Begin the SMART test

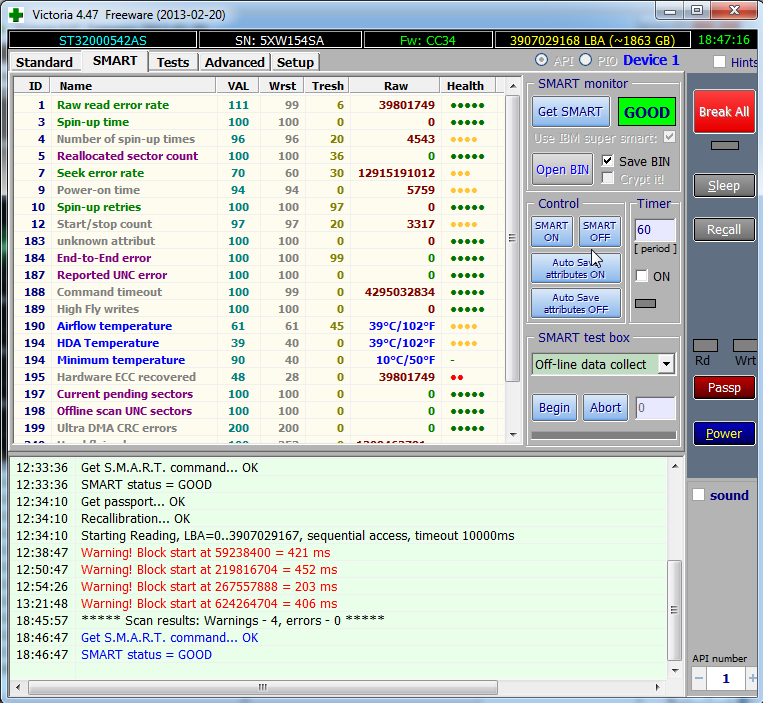point(554,407)
